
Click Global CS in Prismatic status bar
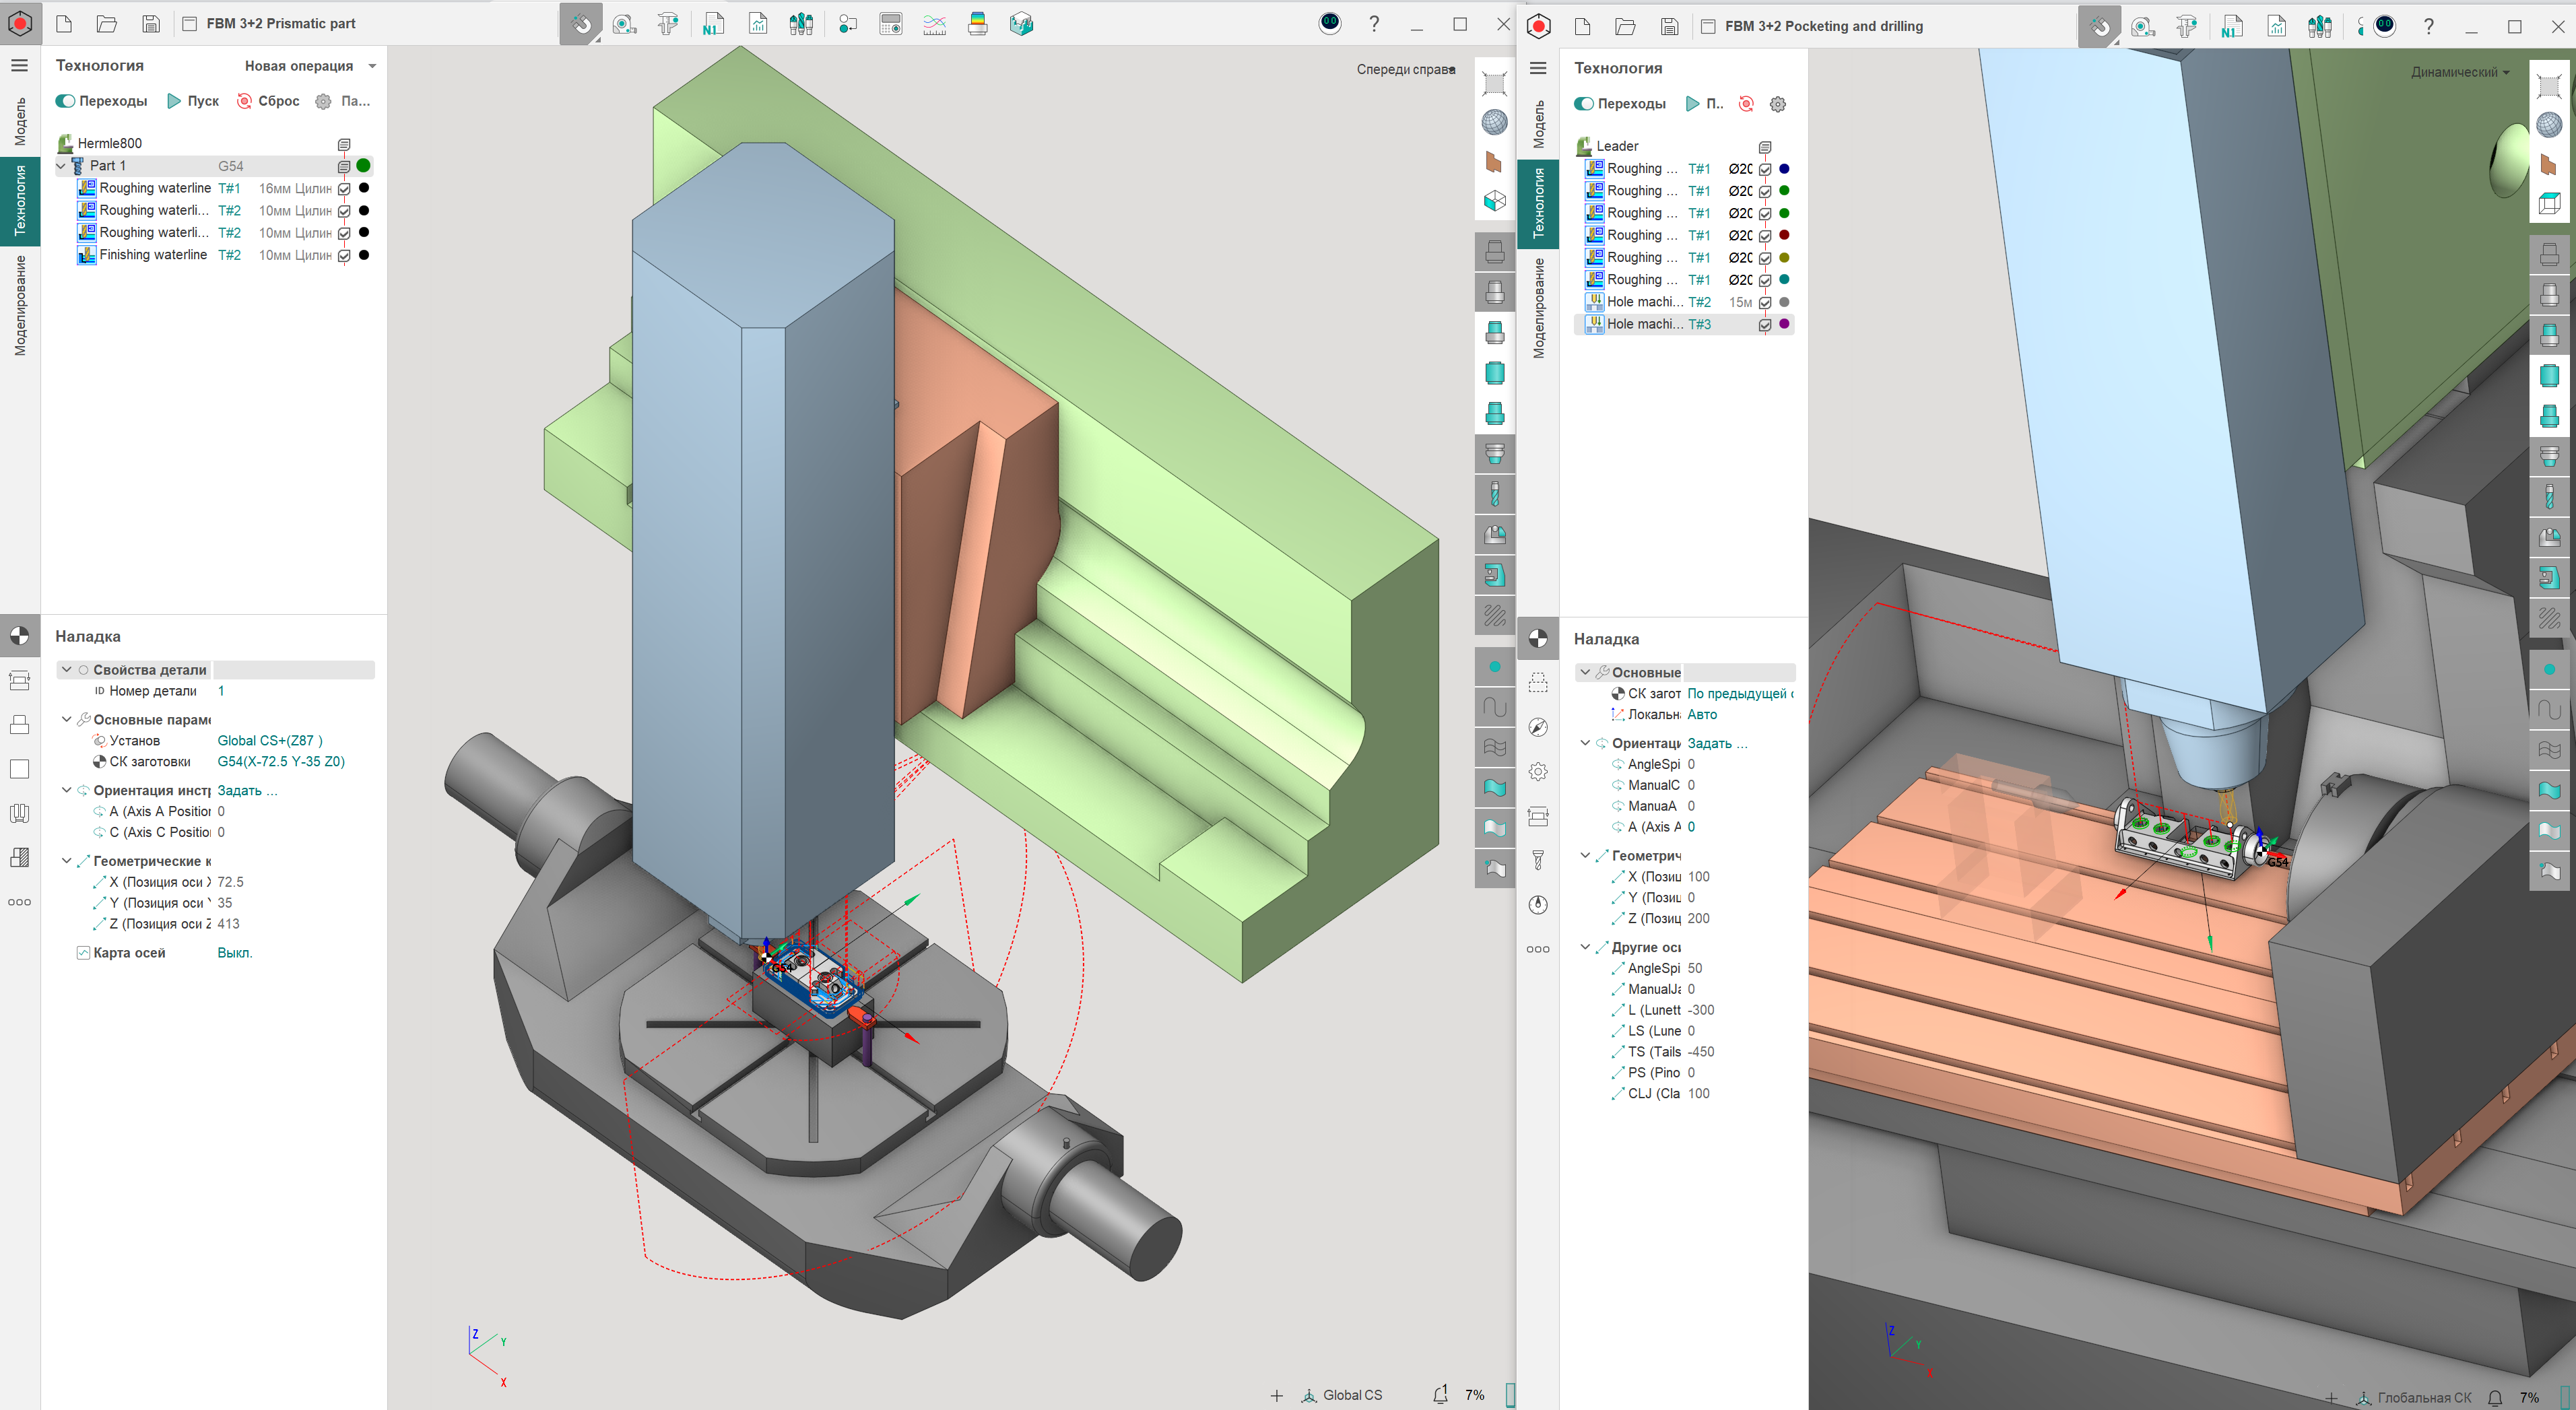1342,1395
